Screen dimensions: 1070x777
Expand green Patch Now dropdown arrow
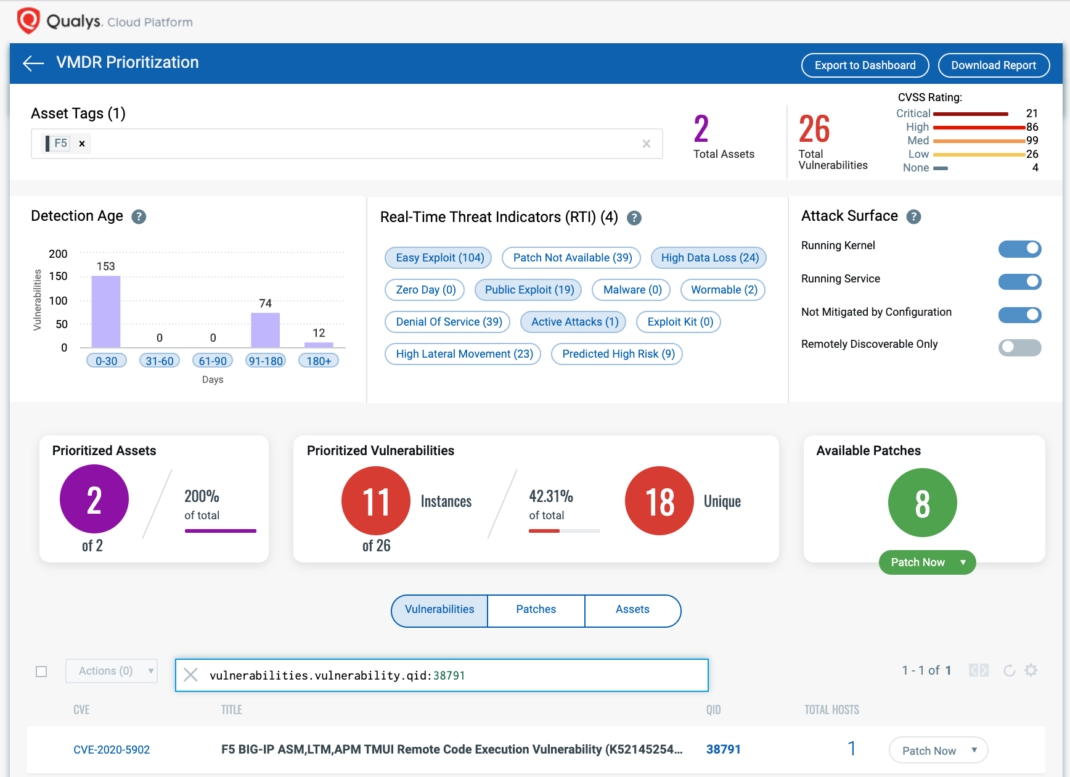coord(963,563)
